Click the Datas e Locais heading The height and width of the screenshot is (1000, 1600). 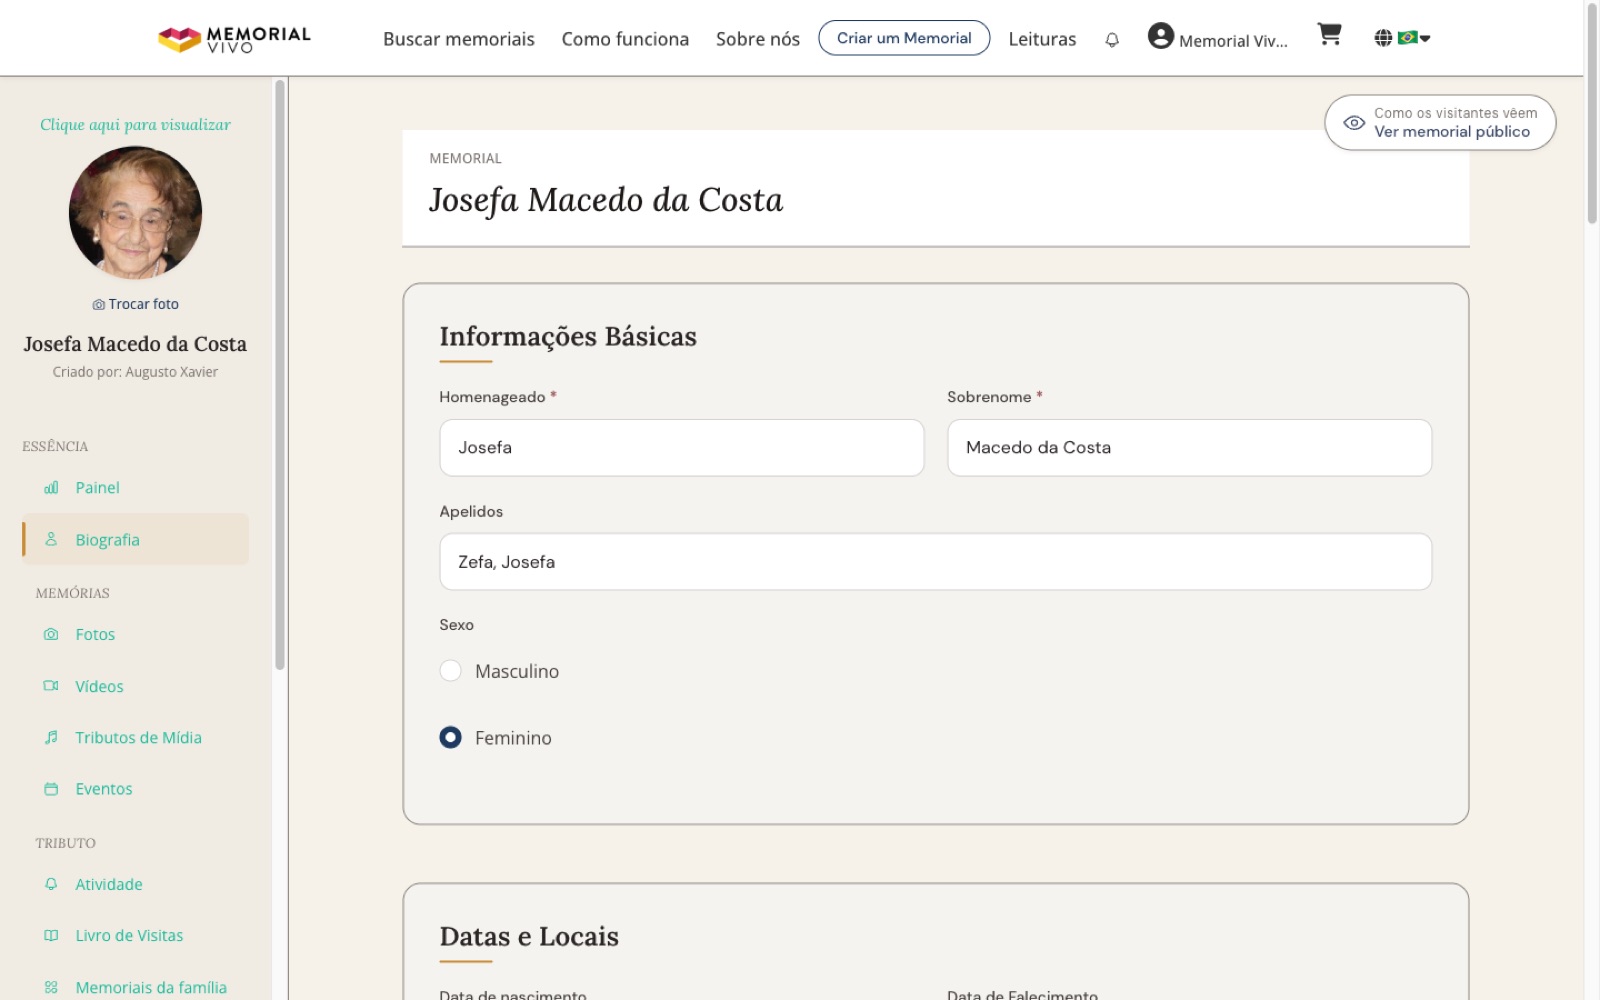pyautogui.click(x=529, y=937)
